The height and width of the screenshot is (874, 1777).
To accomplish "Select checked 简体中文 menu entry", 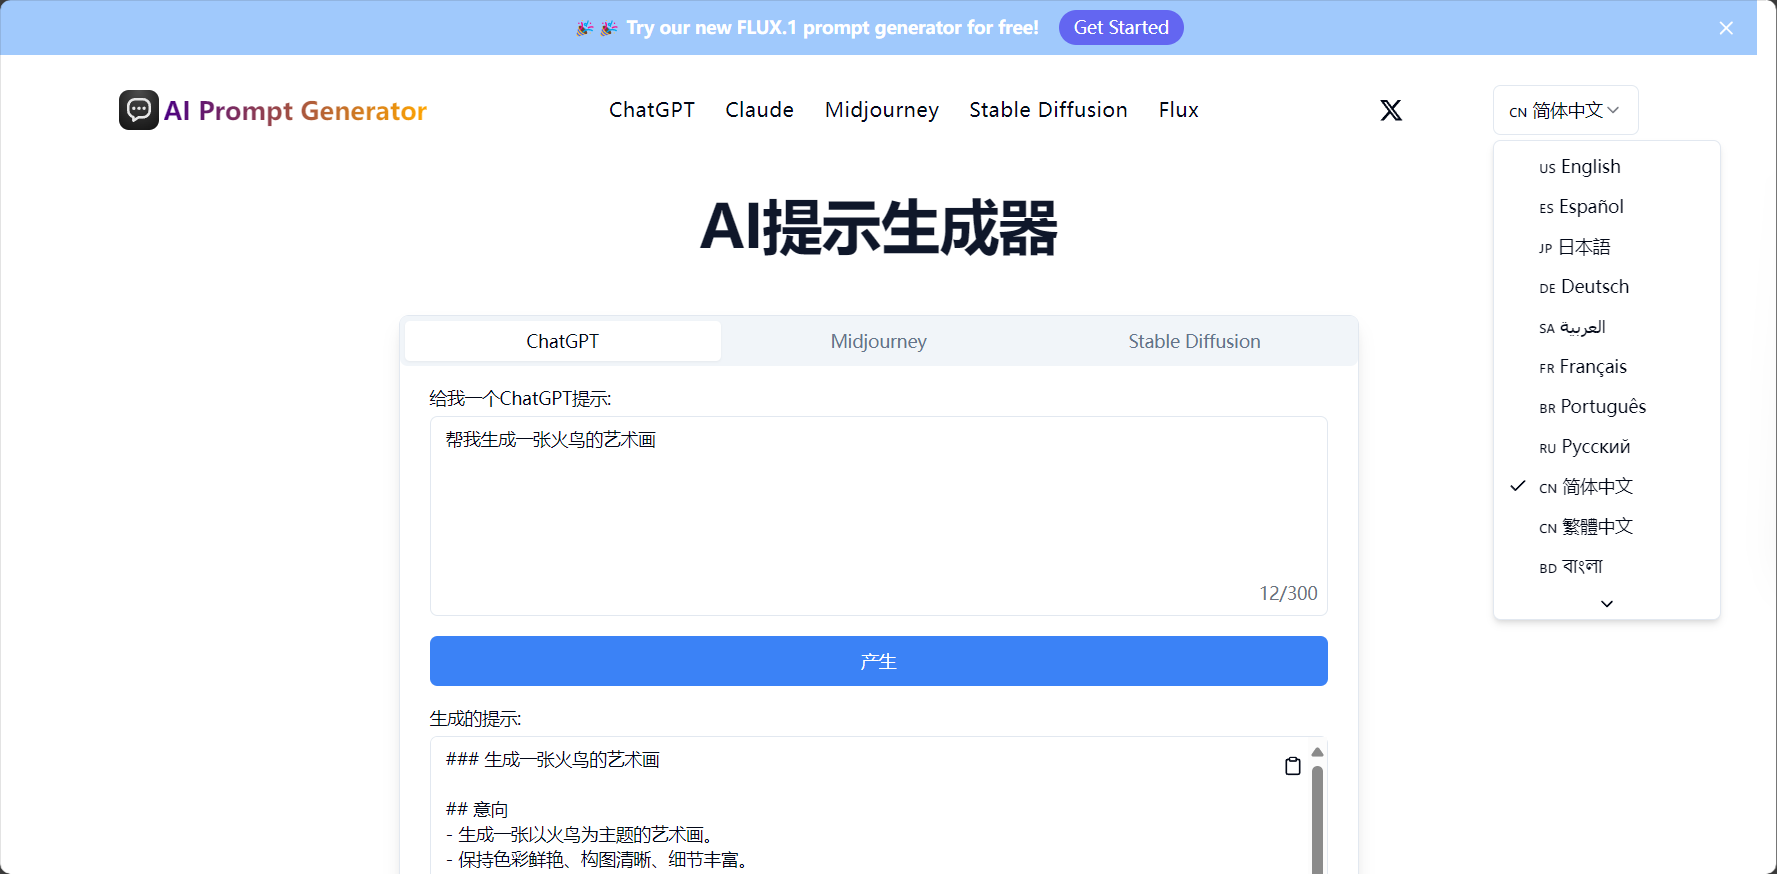I will pos(1607,487).
